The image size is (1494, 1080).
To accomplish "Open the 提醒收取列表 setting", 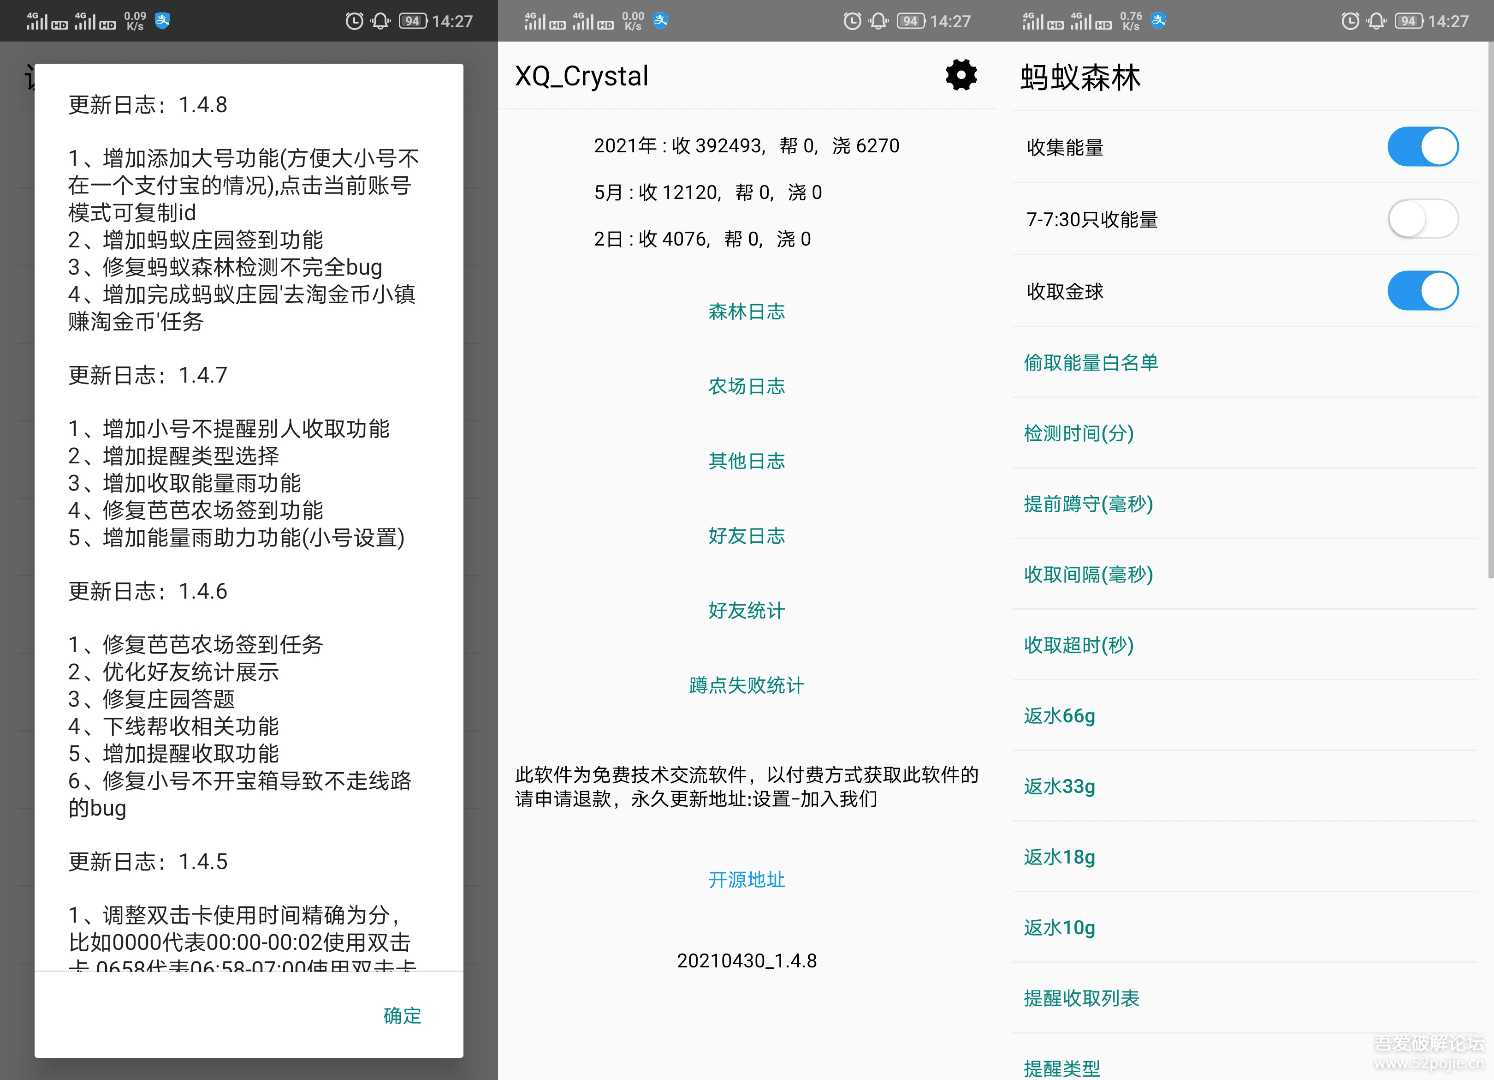I will tap(1081, 997).
